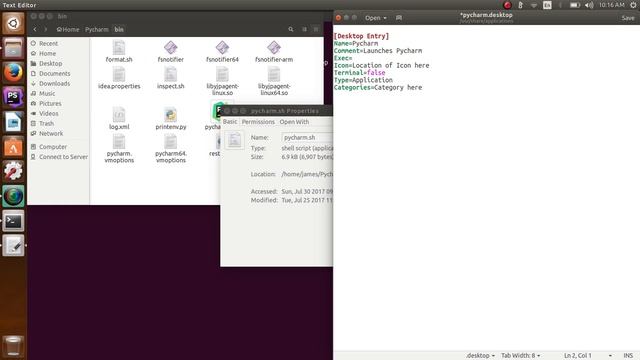Select format.sh file icon
Viewport: 640px width, 360px height.
119,48
